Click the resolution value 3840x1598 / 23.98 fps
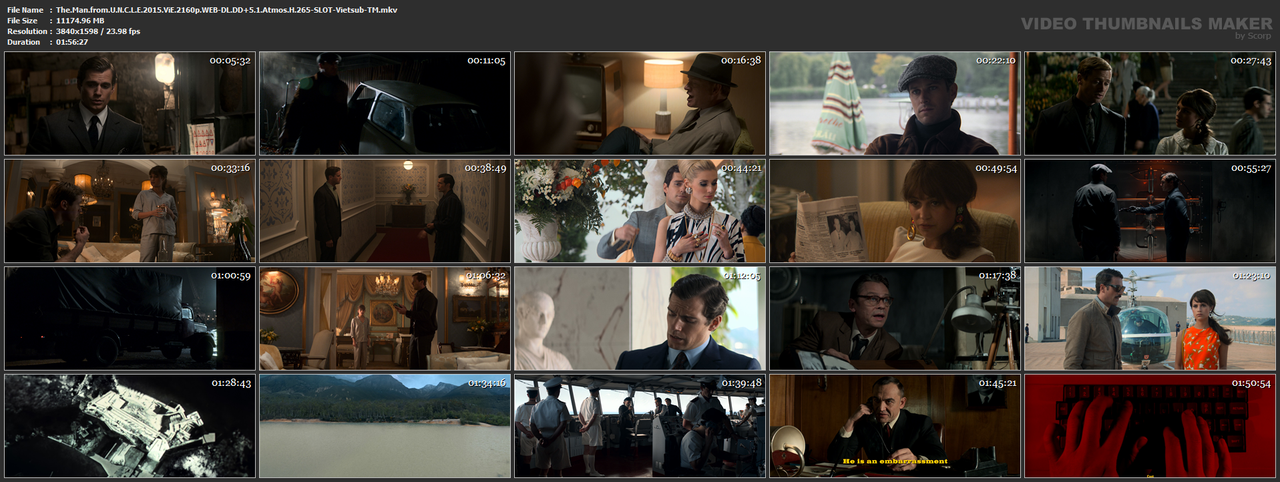This screenshot has height=482, width=1280. (x=98, y=31)
